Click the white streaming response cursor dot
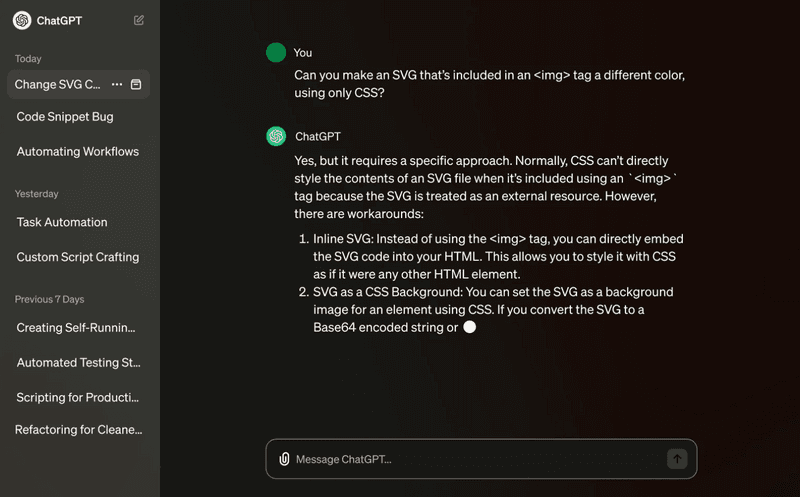800x497 pixels. point(470,327)
